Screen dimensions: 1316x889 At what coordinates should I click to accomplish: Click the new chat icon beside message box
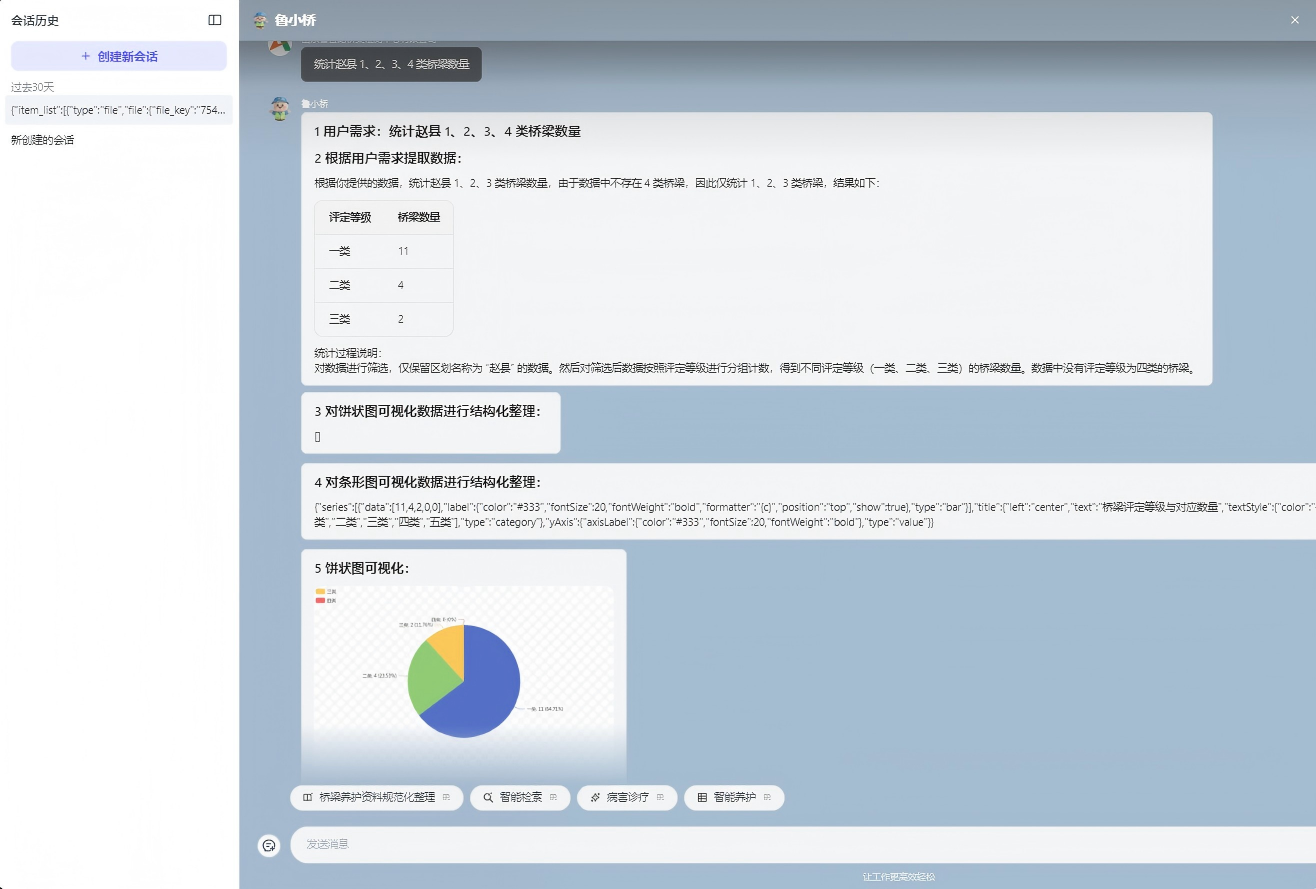tap(268, 845)
